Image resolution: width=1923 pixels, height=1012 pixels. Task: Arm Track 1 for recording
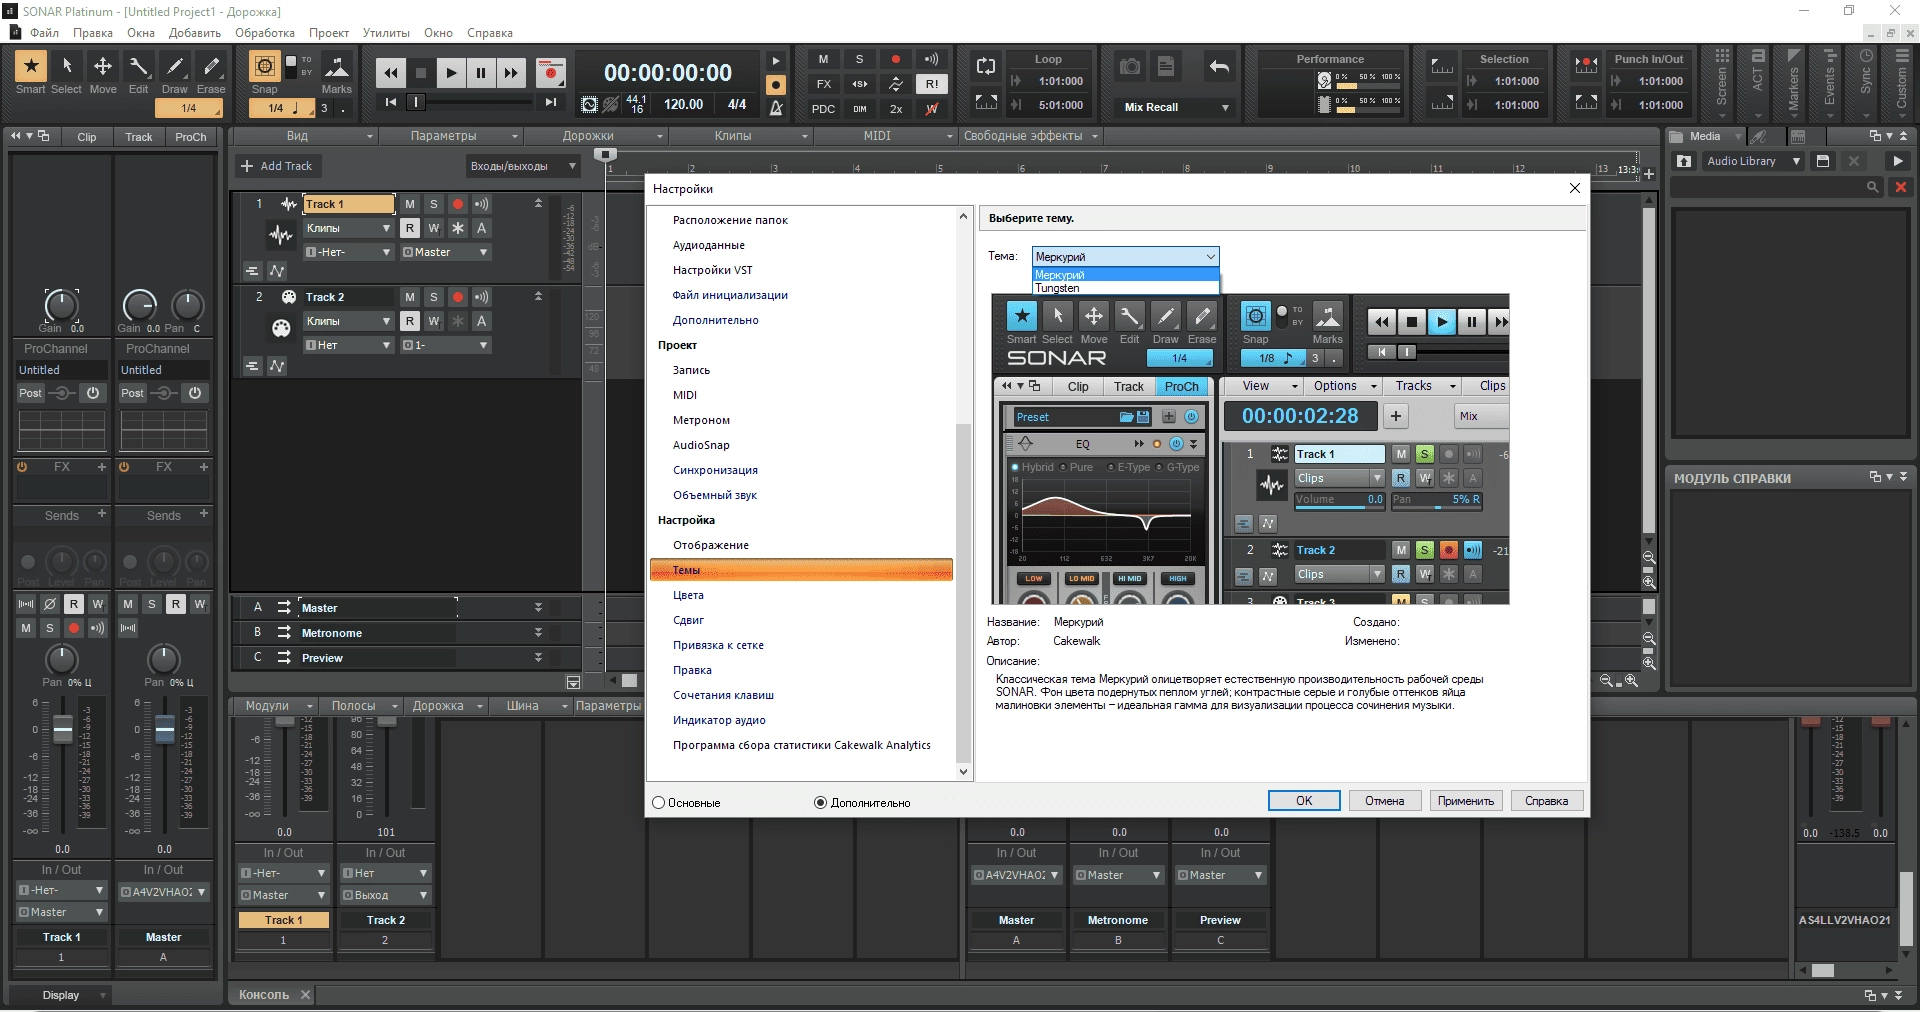click(458, 204)
